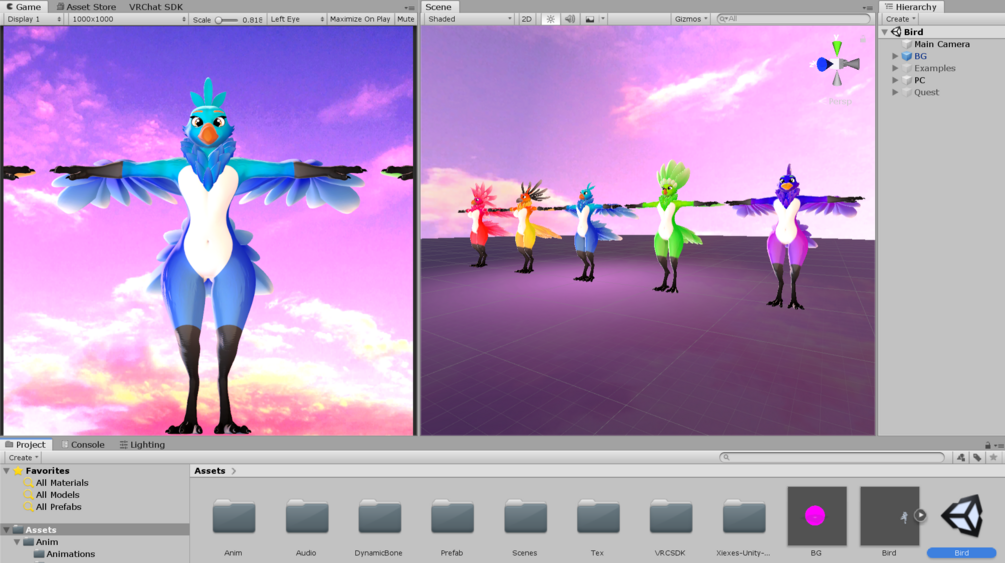The height and width of the screenshot is (563, 1005).
Task: Click Search by Label tag icon
Action: coord(977,457)
